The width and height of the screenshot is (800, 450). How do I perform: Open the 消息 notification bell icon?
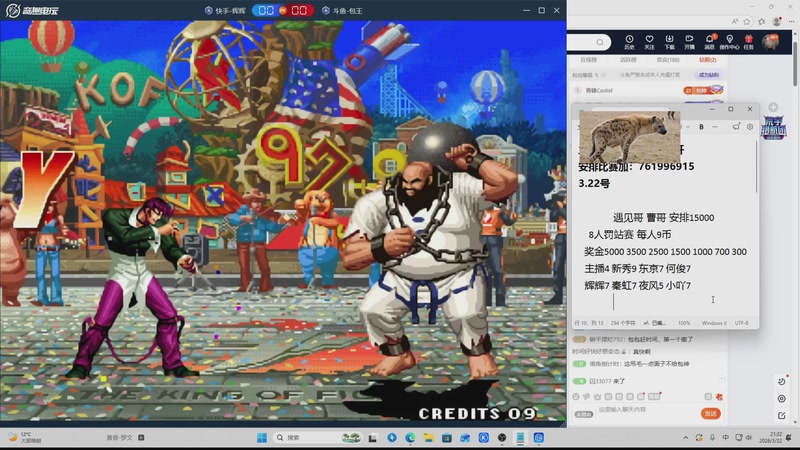709,42
